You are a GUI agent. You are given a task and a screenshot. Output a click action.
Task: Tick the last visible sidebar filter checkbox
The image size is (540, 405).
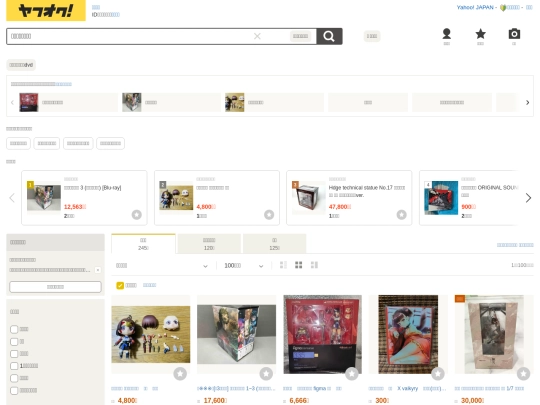[x=14, y=391]
